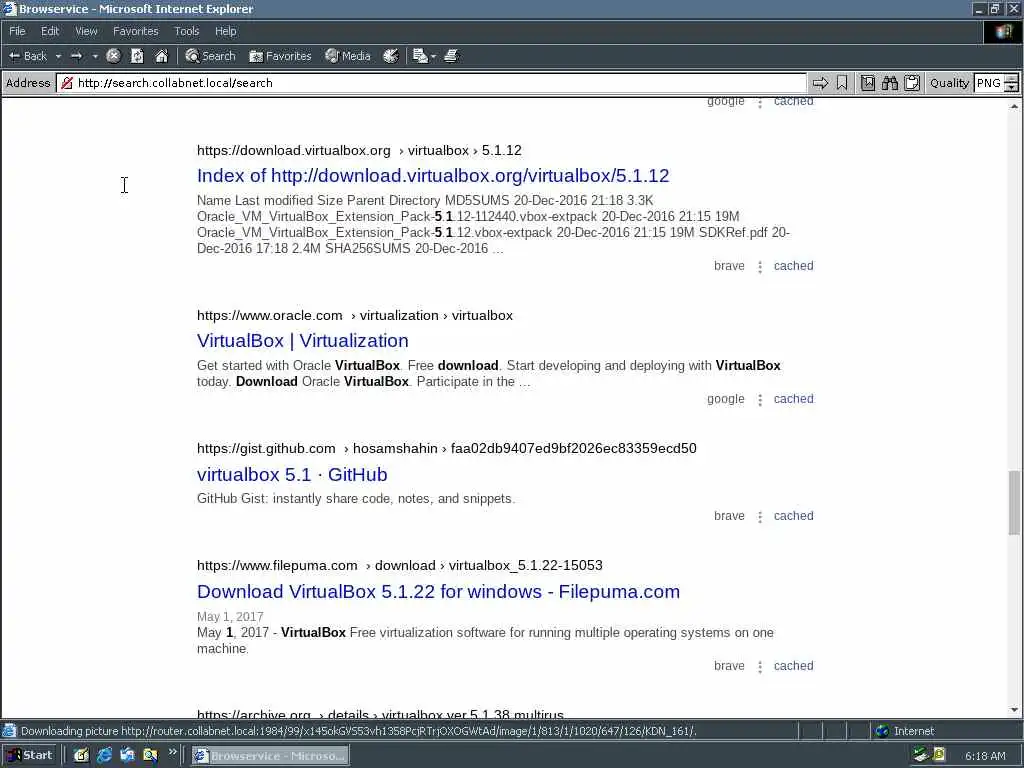1024x768 pixels.
Task: Click the Go arrow next to address bar
Action: 820,83
